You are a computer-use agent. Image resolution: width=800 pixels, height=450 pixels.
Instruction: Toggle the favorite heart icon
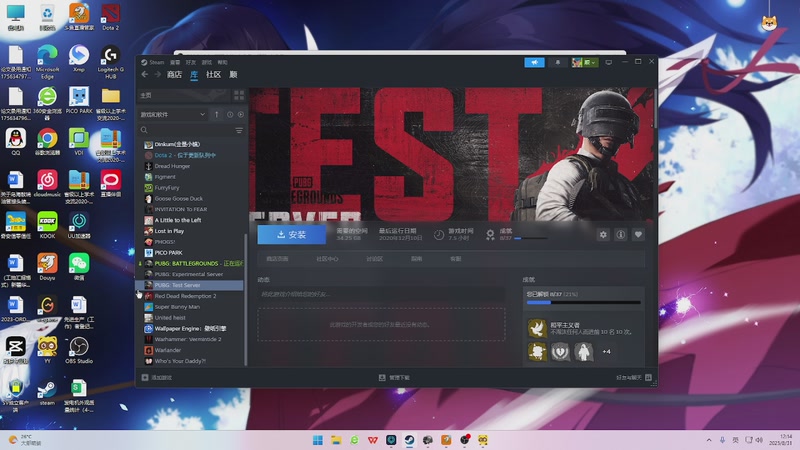pos(638,235)
